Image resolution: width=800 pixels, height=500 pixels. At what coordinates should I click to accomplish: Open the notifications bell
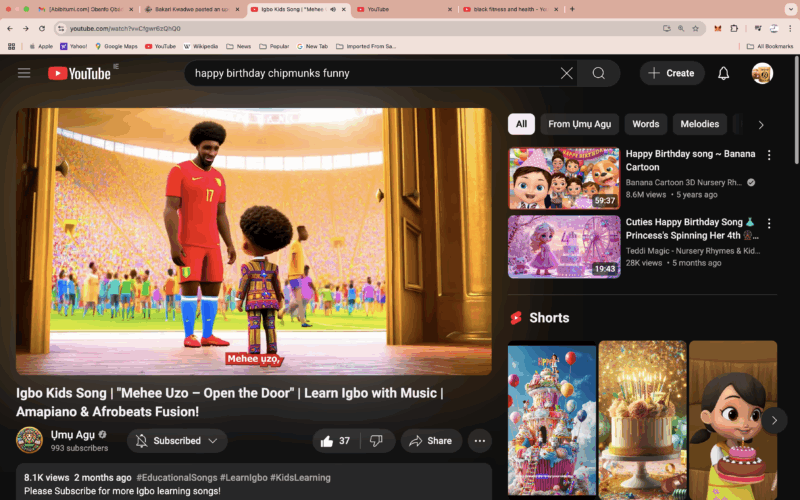pos(723,73)
